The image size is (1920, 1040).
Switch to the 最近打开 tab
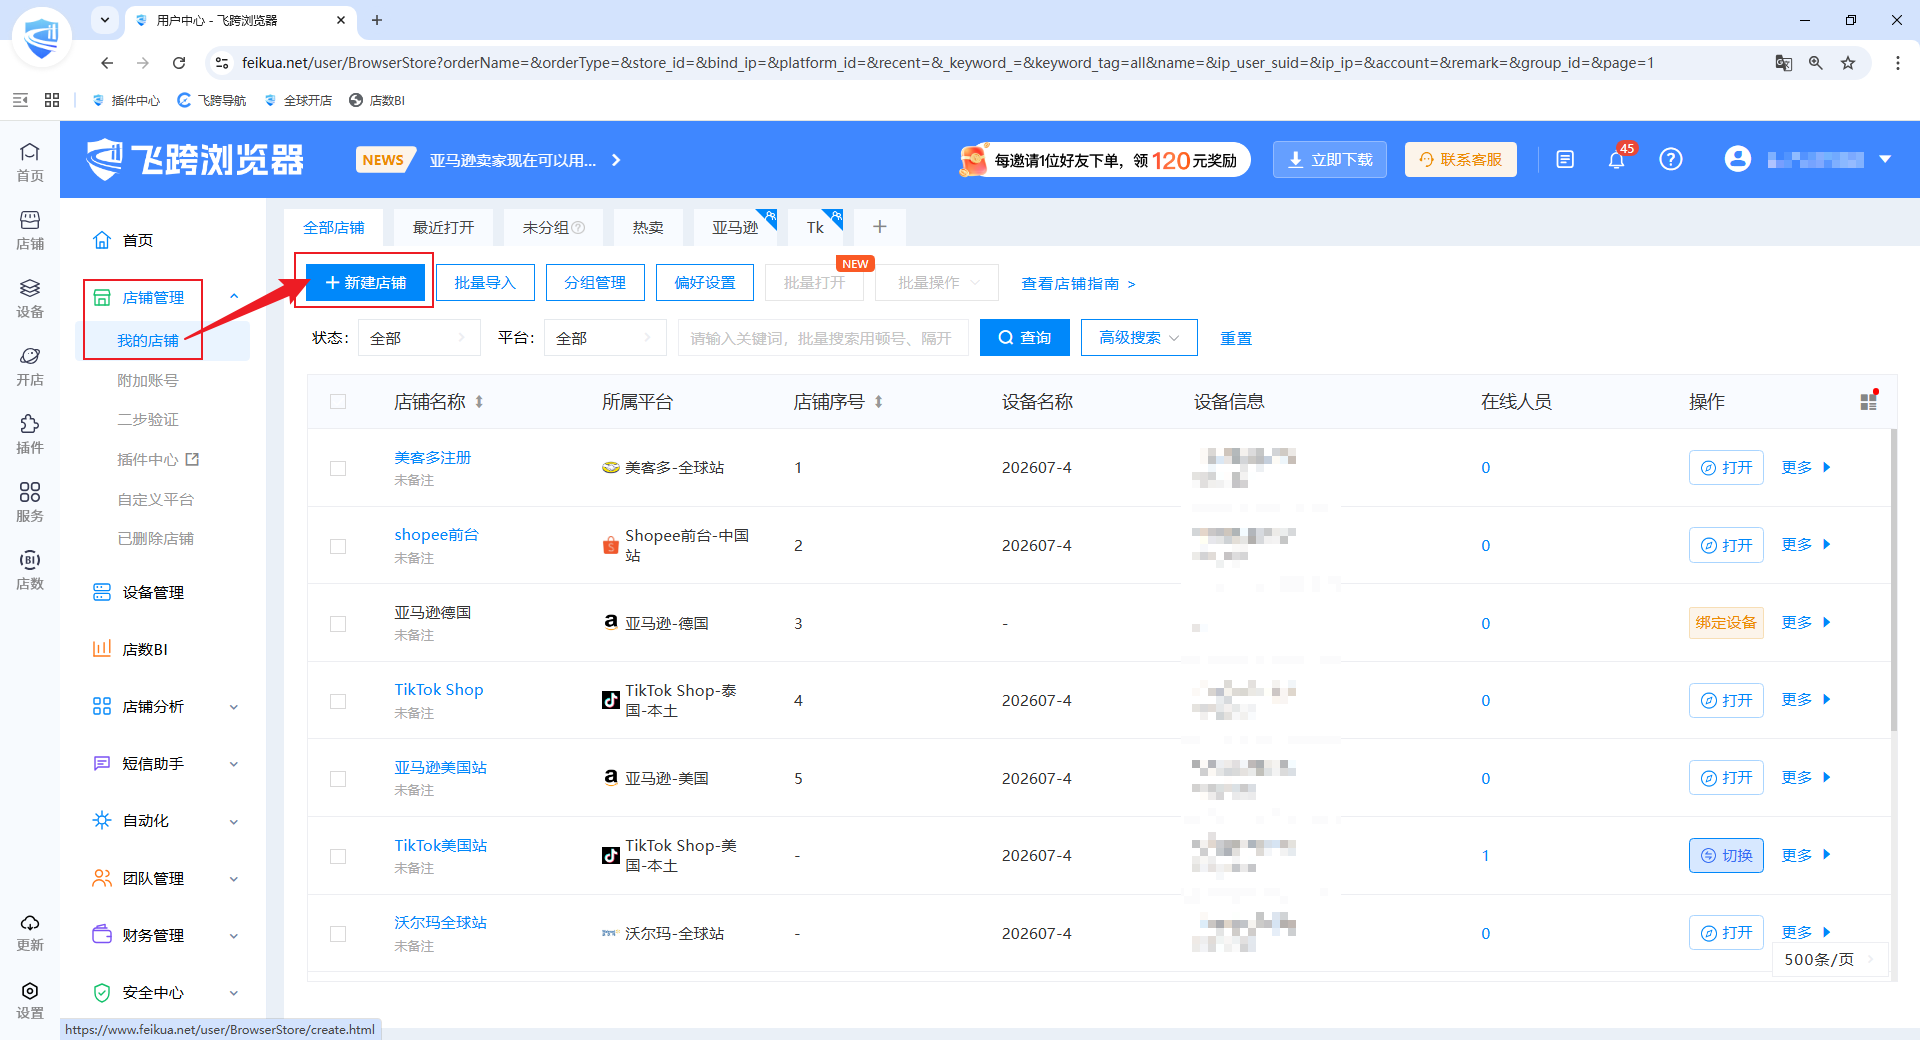click(x=443, y=227)
